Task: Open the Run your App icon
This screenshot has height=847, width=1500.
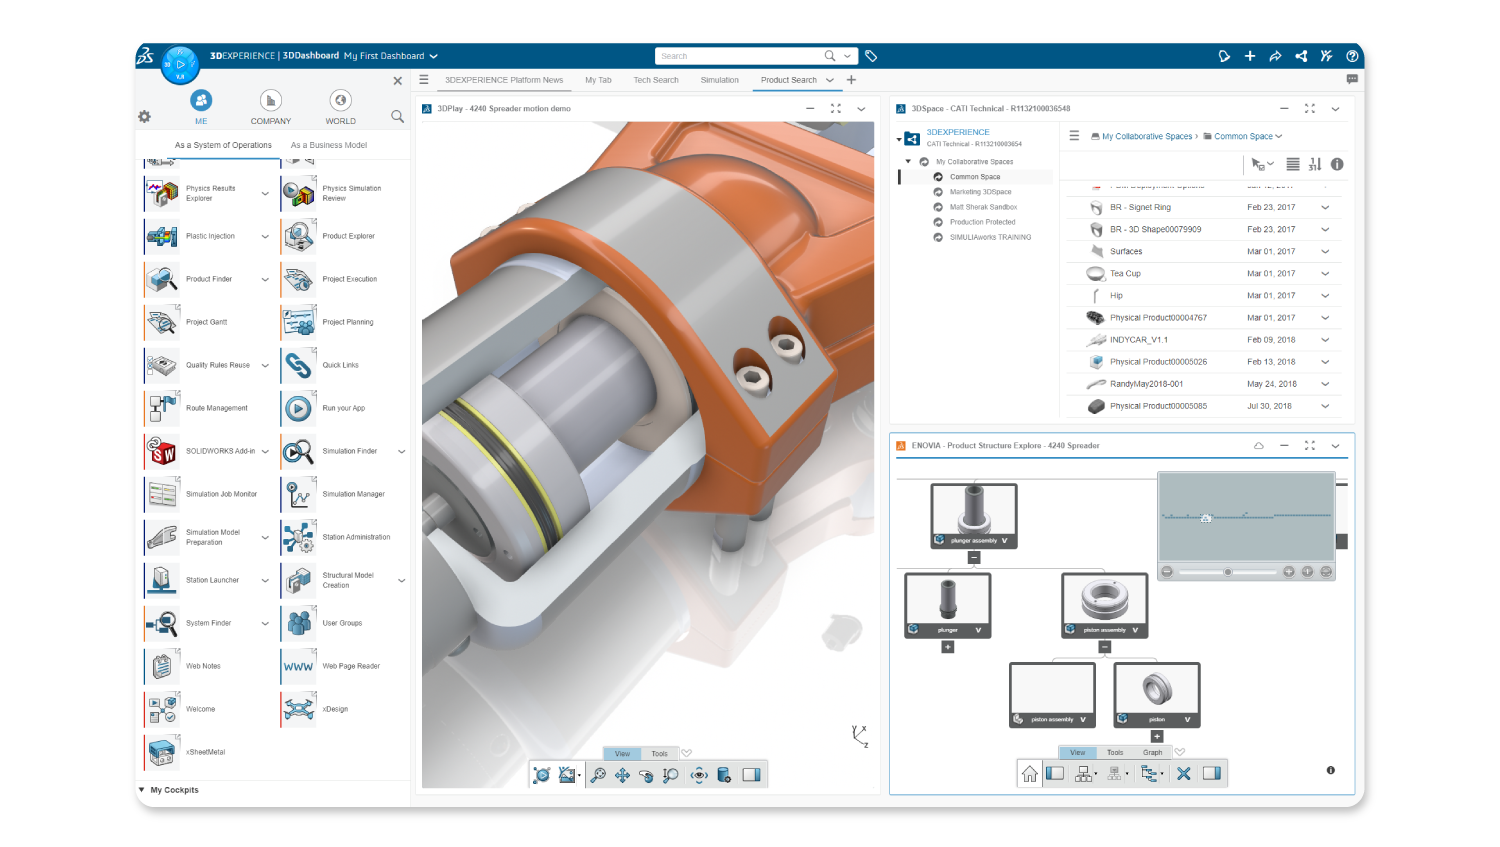Action: tap(298, 408)
